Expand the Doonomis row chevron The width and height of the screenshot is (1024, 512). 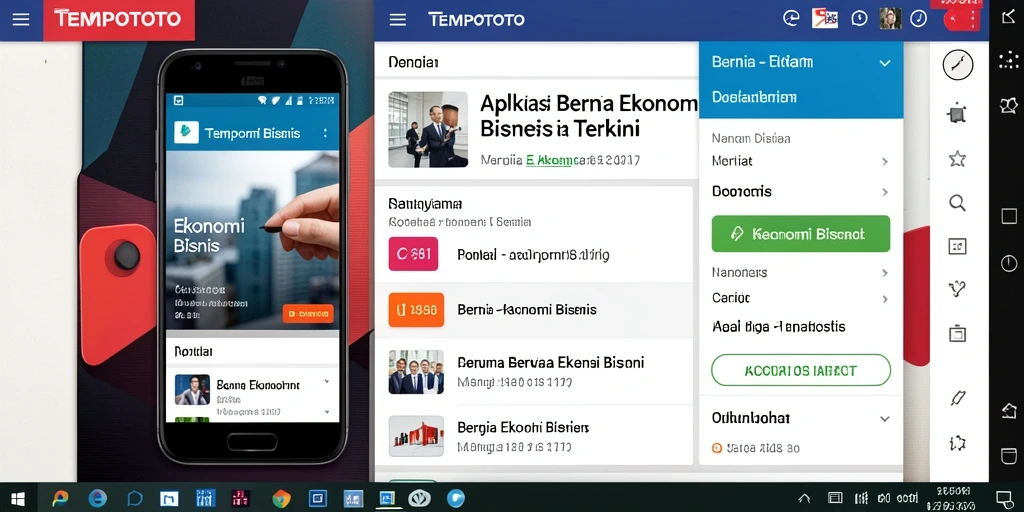[885, 192]
